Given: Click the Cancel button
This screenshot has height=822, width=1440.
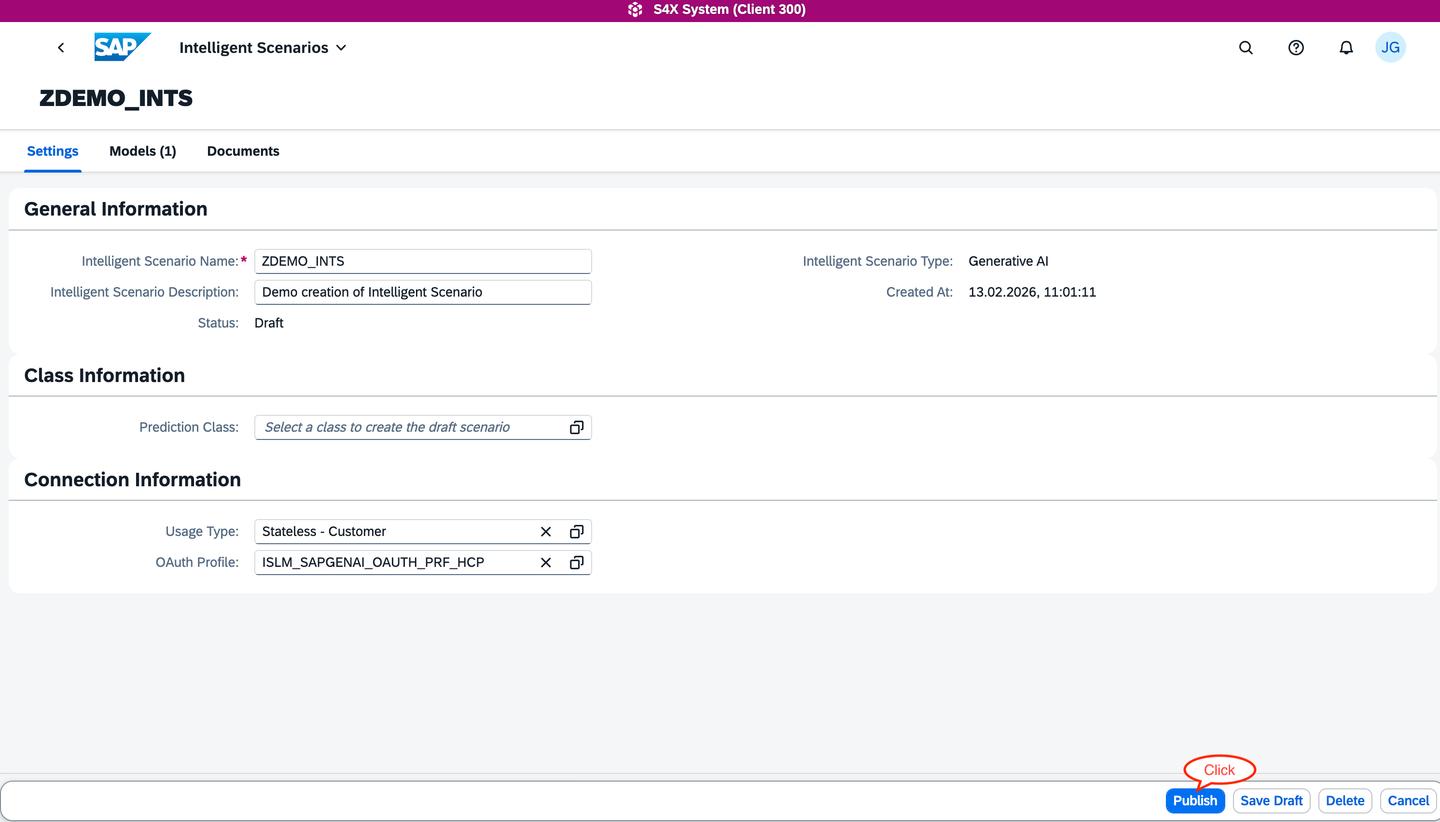Looking at the screenshot, I should click(x=1408, y=801).
